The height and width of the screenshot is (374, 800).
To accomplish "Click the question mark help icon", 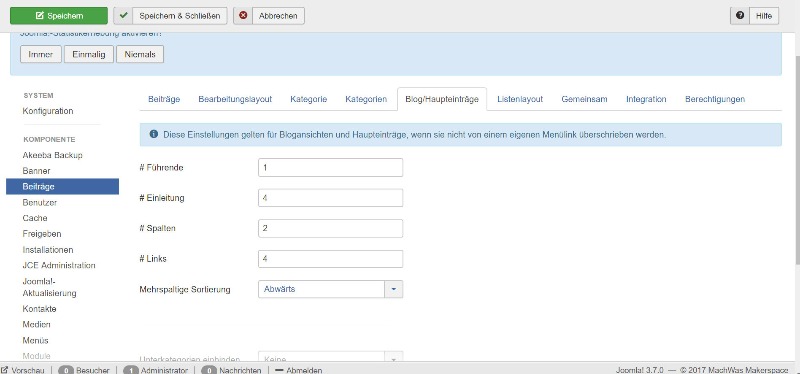I will [x=740, y=16].
